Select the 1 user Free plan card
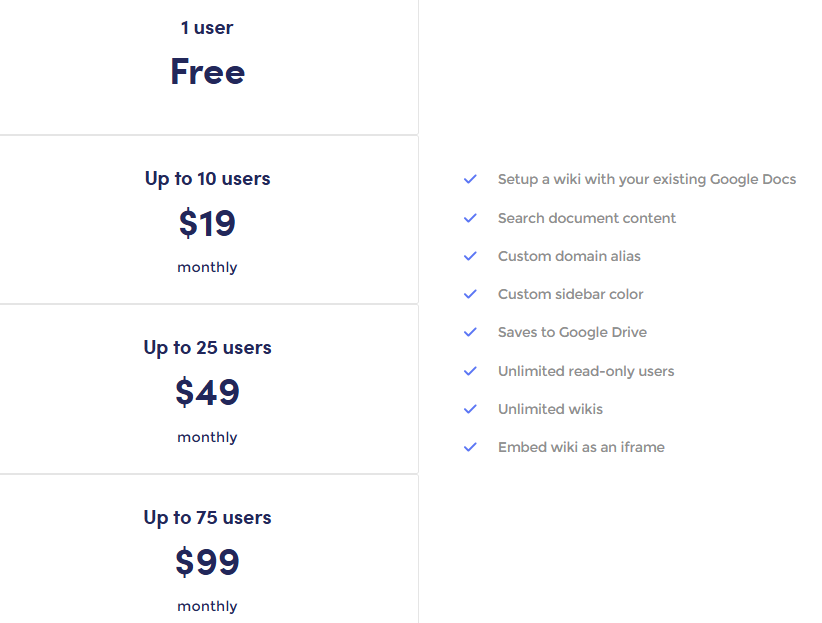The width and height of the screenshot is (822, 623). click(x=209, y=67)
